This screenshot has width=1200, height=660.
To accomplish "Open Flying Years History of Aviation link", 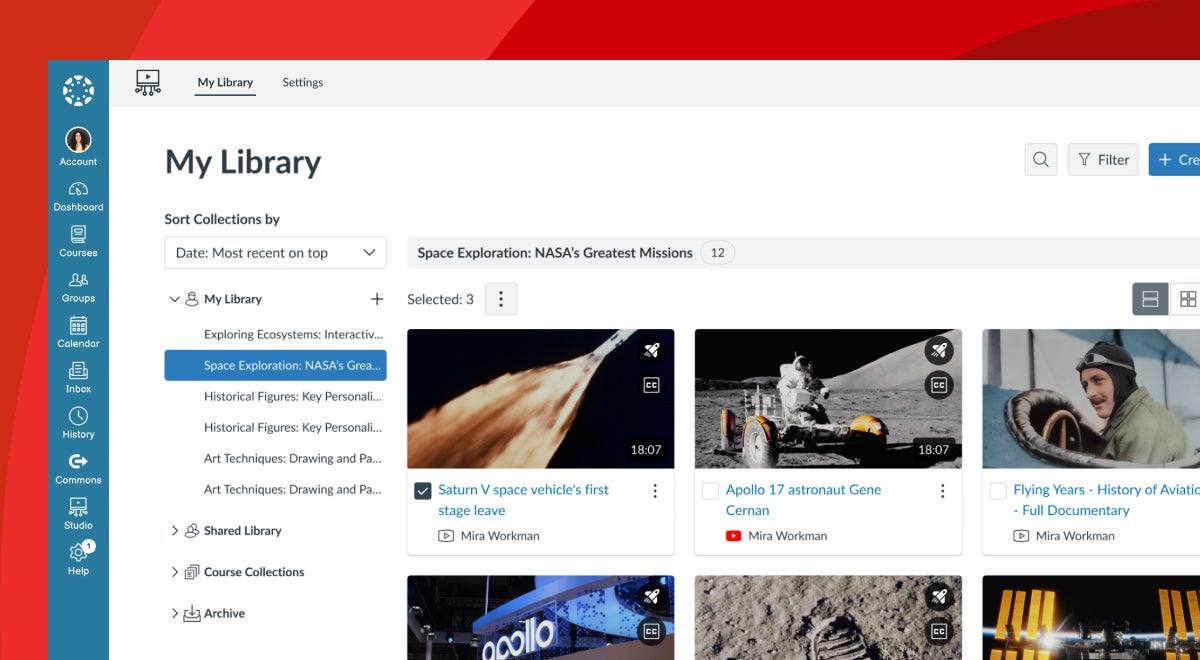I will [x=1106, y=500].
